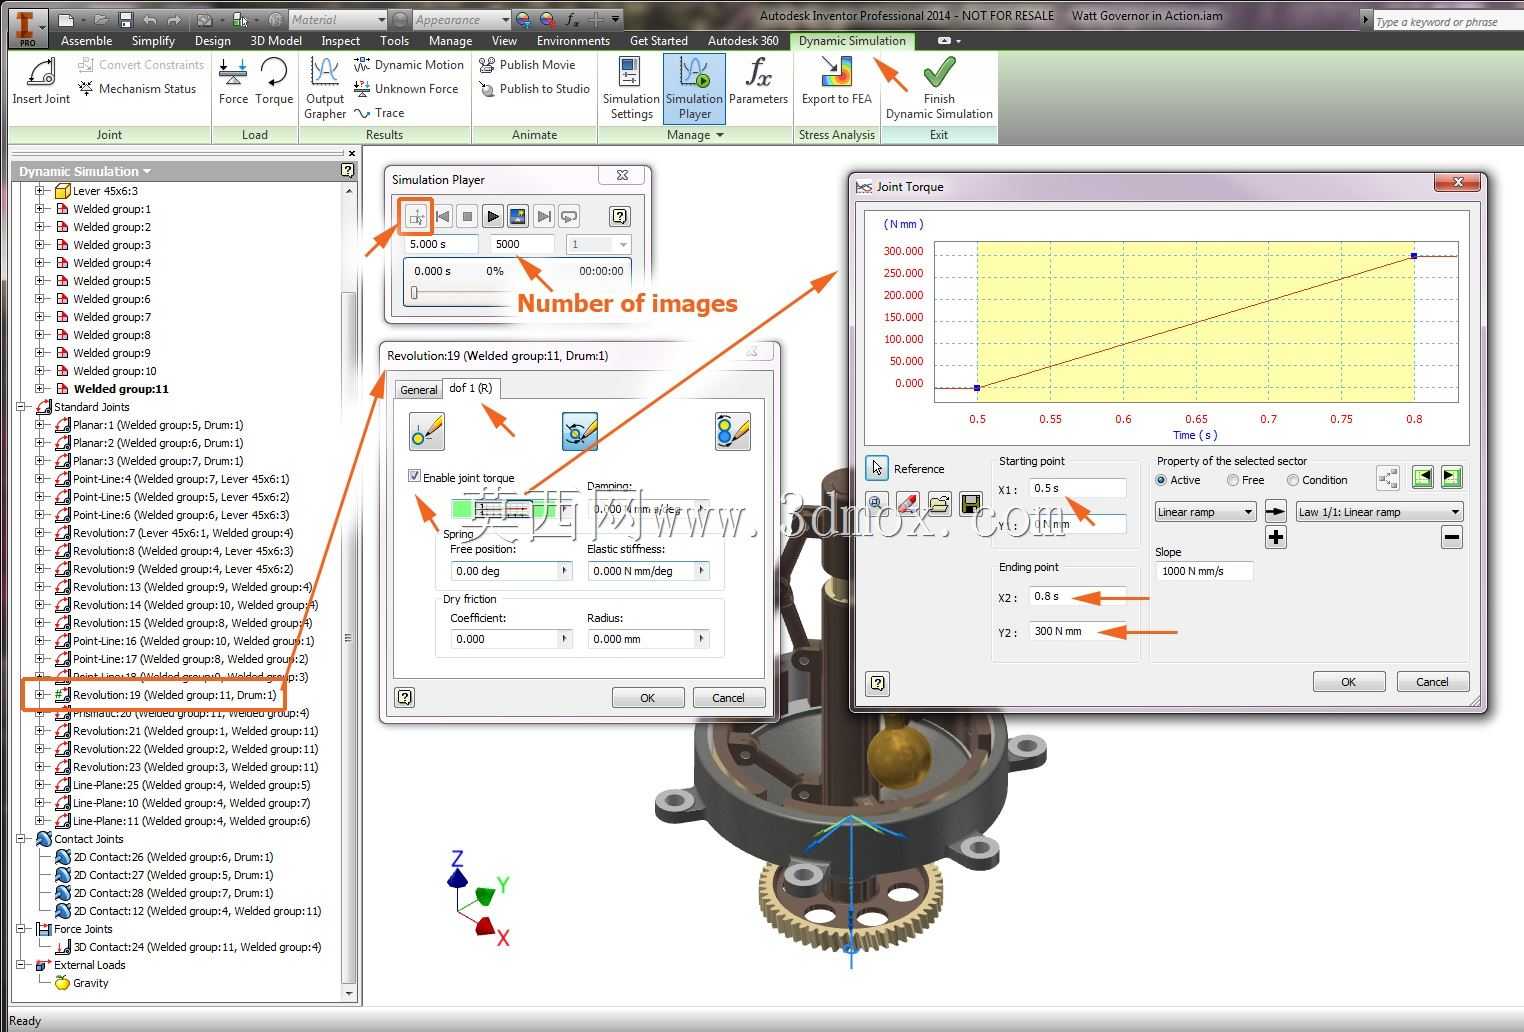Select edit joint torque icon in joint dialog
This screenshot has width=1524, height=1032.
[x=579, y=431]
